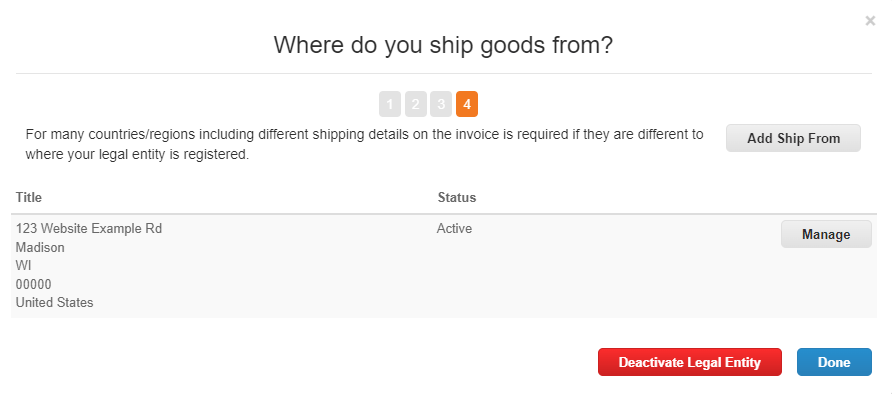This screenshot has height=394, width=892.
Task: Click the 'For many countries/regions' description line
Action: (365, 135)
